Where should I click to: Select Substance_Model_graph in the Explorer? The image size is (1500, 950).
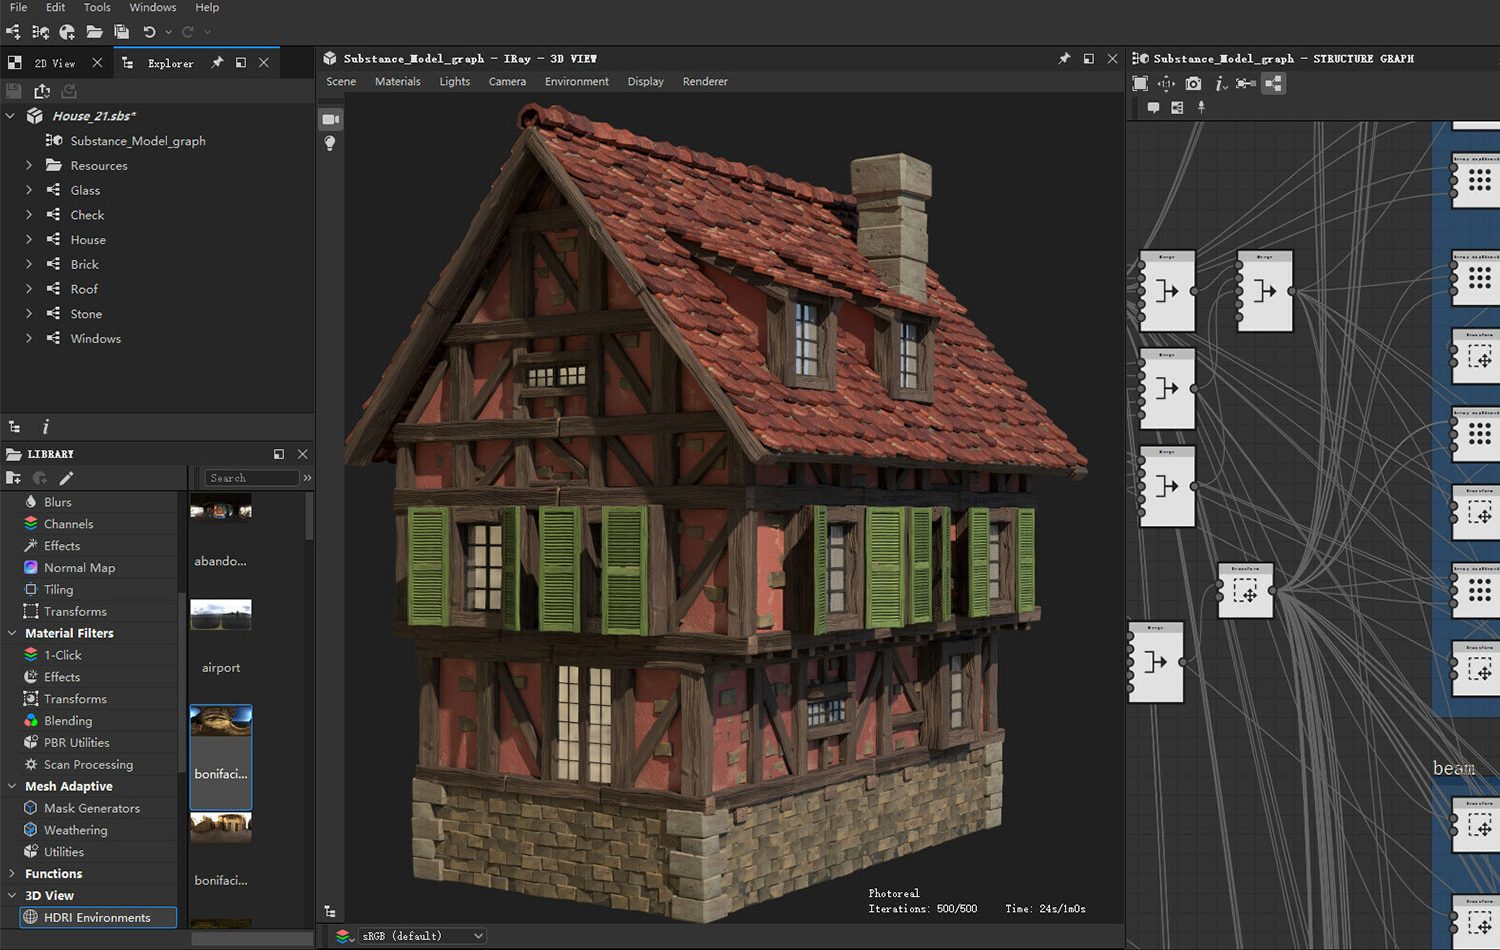click(138, 141)
